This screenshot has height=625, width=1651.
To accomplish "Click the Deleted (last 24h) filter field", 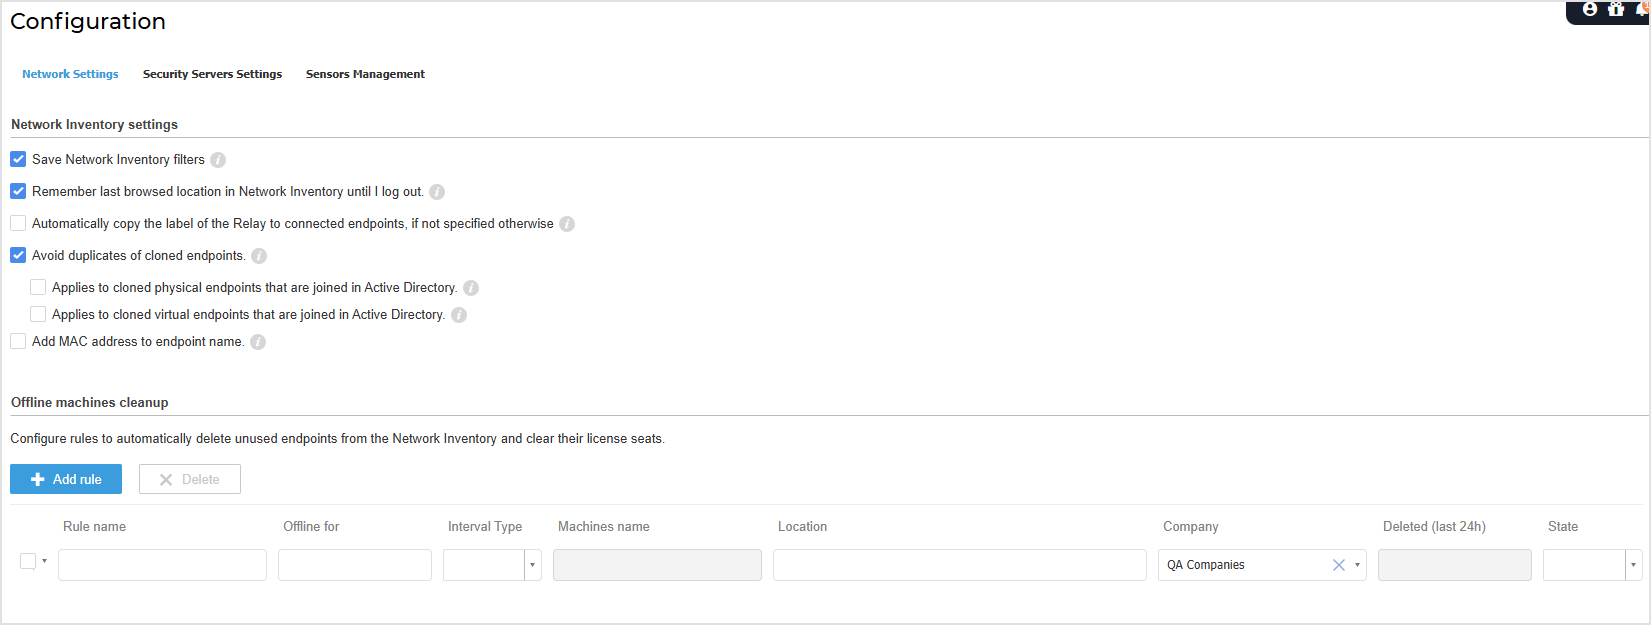I will click(x=1455, y=565).
